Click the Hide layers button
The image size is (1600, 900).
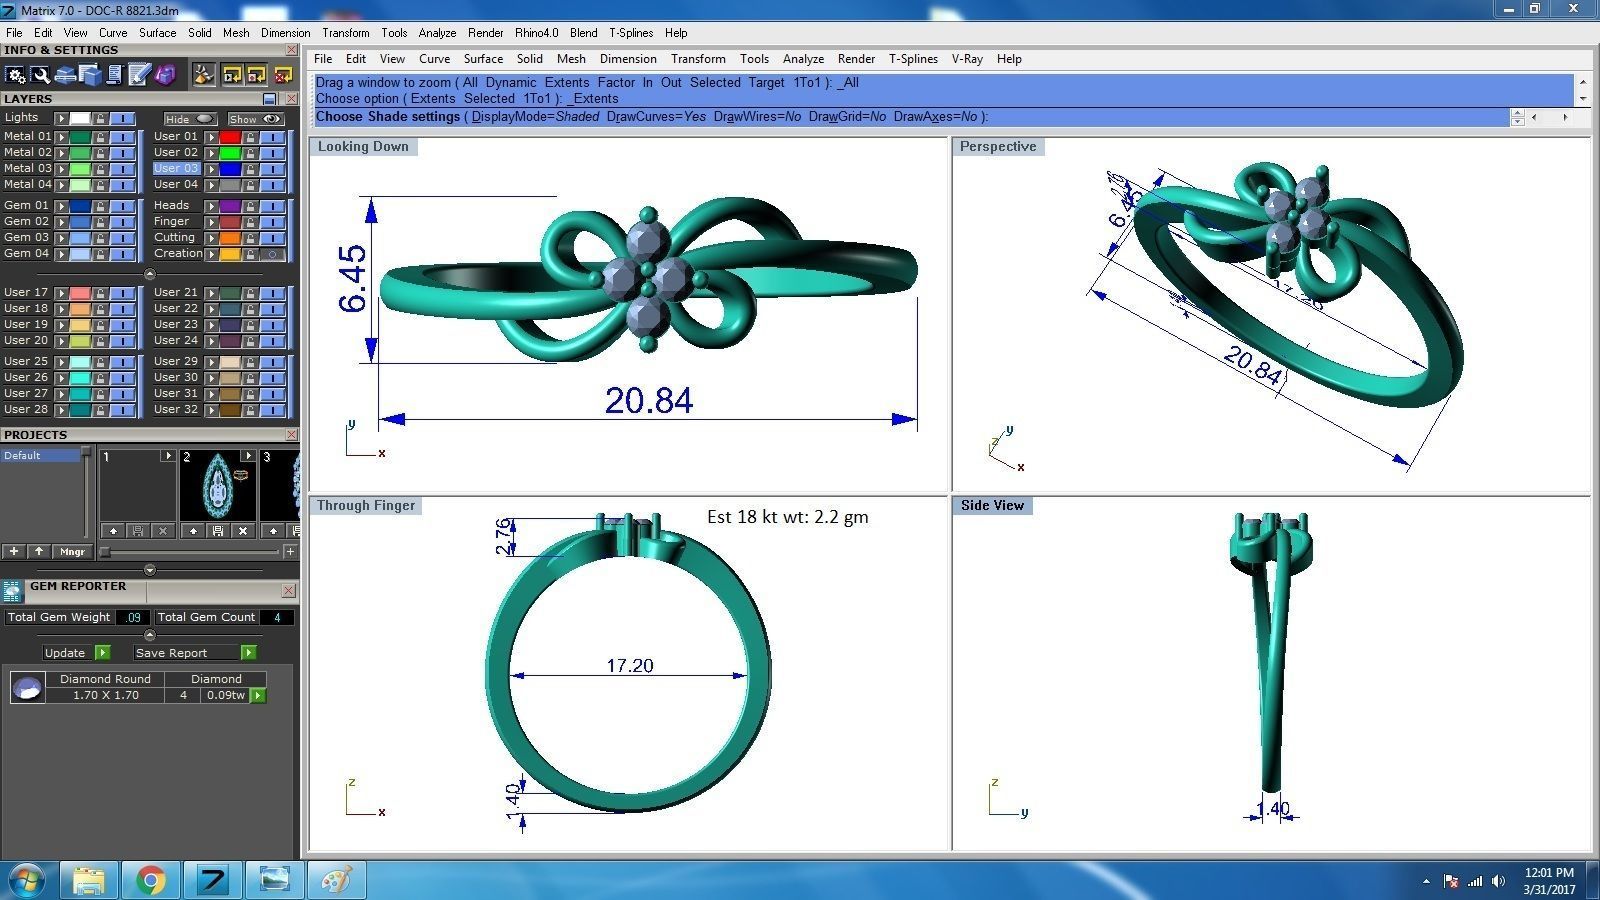click(x=190, y=118)
